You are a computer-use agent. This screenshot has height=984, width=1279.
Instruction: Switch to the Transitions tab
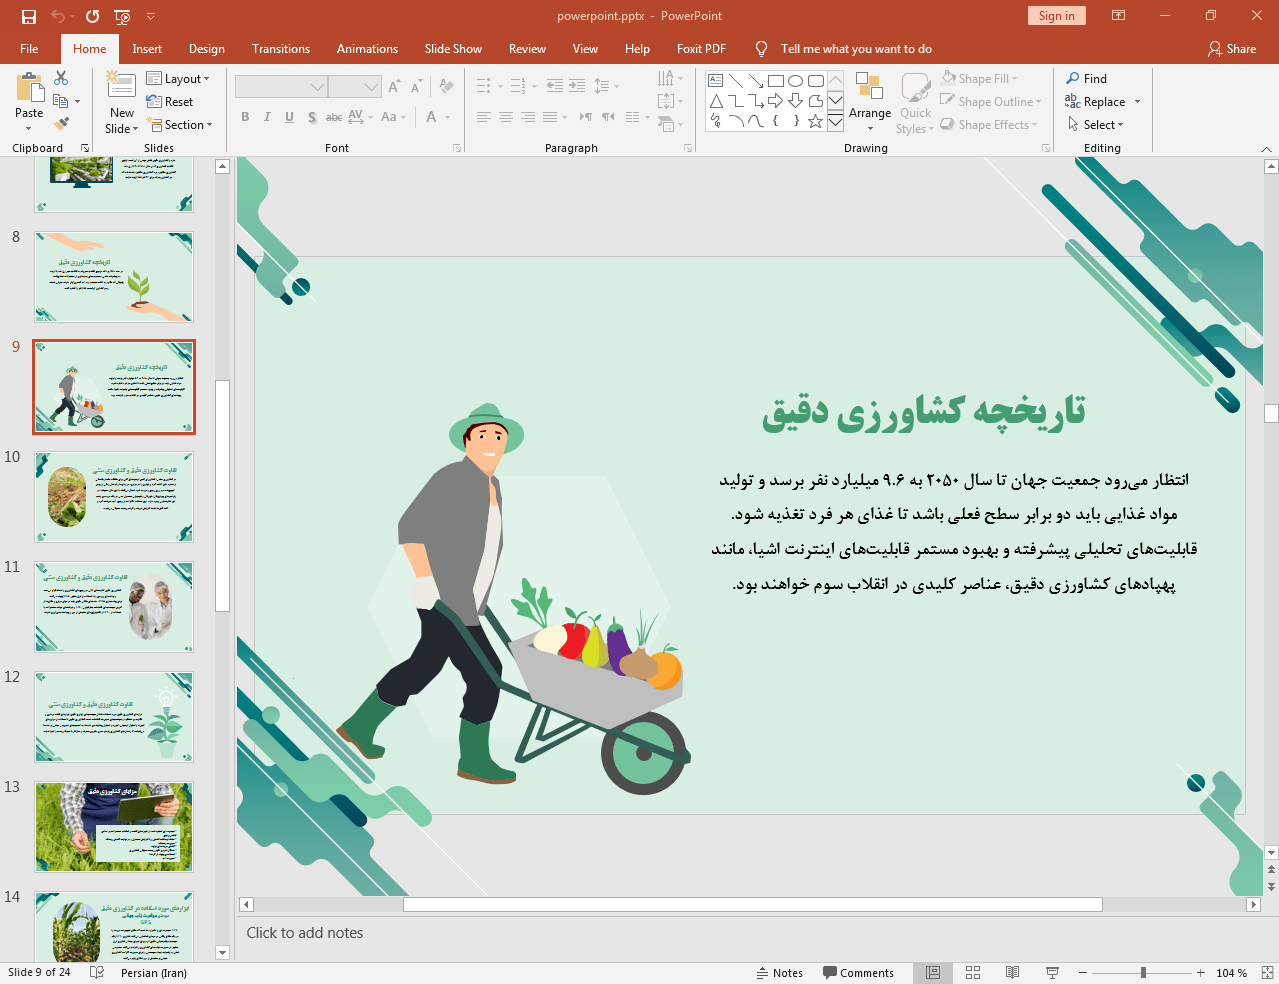281,49
